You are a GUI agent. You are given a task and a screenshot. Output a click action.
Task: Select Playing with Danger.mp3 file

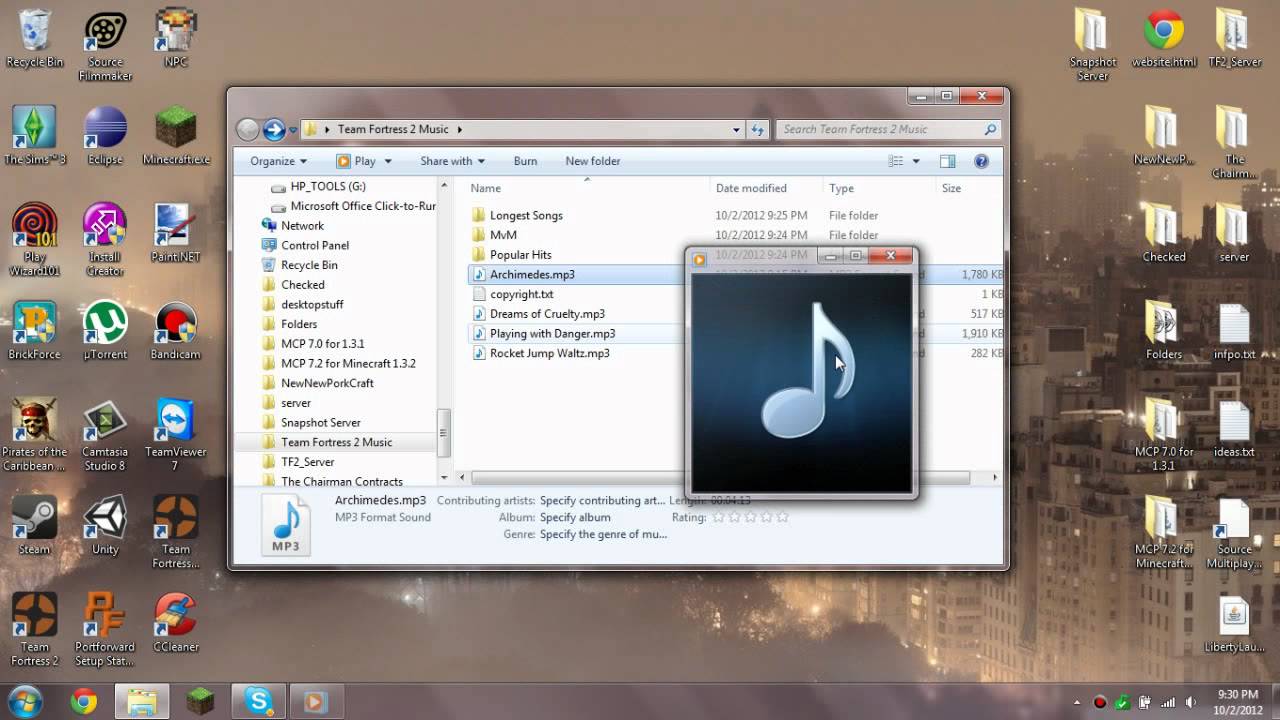(552, 334)
